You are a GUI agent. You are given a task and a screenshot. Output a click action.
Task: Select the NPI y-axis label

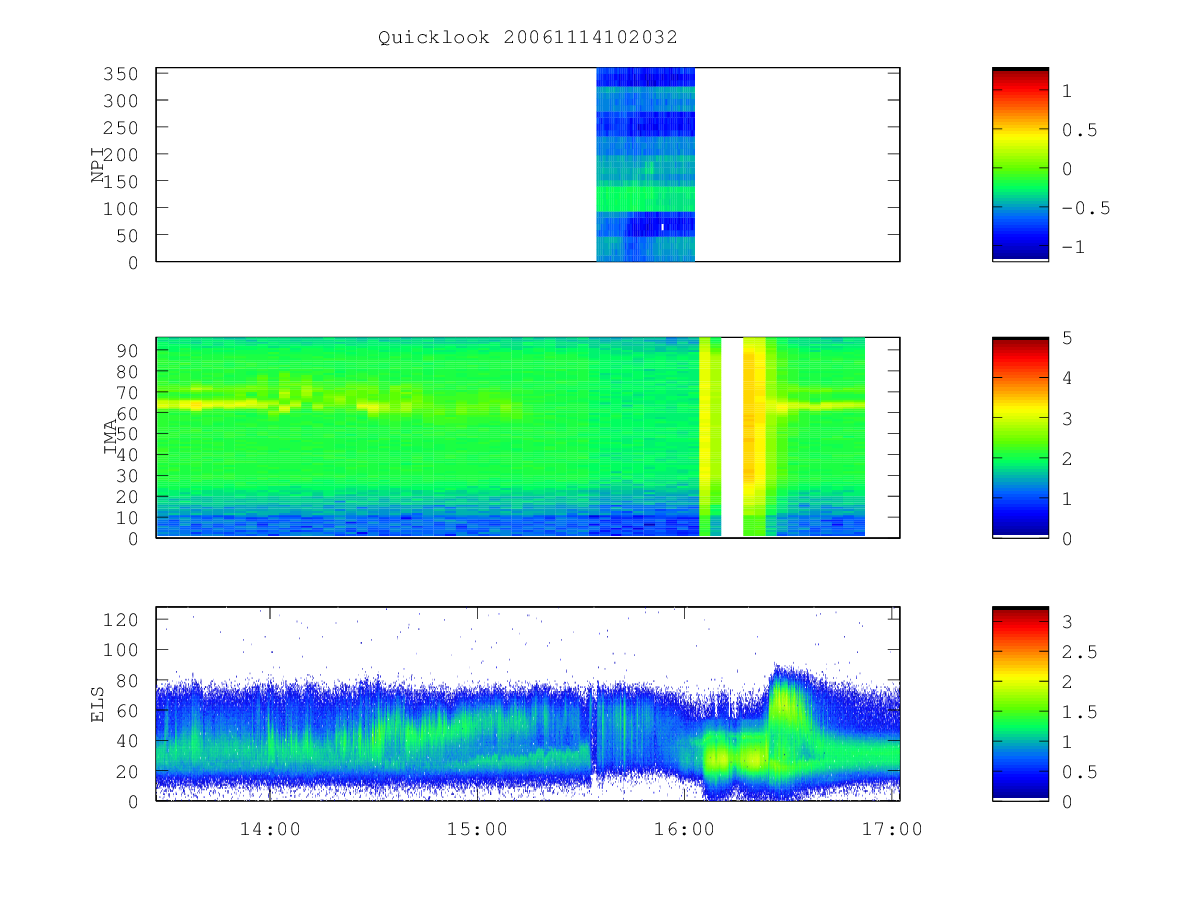pos(98,165)
